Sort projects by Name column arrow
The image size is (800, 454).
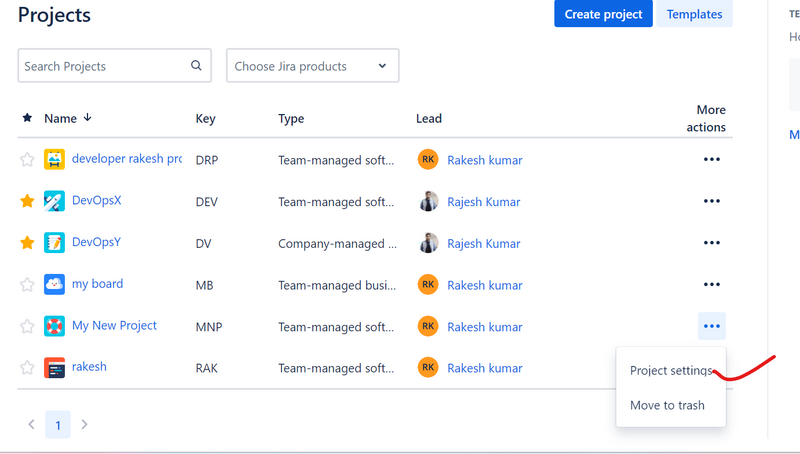click(x=88, y=118)
